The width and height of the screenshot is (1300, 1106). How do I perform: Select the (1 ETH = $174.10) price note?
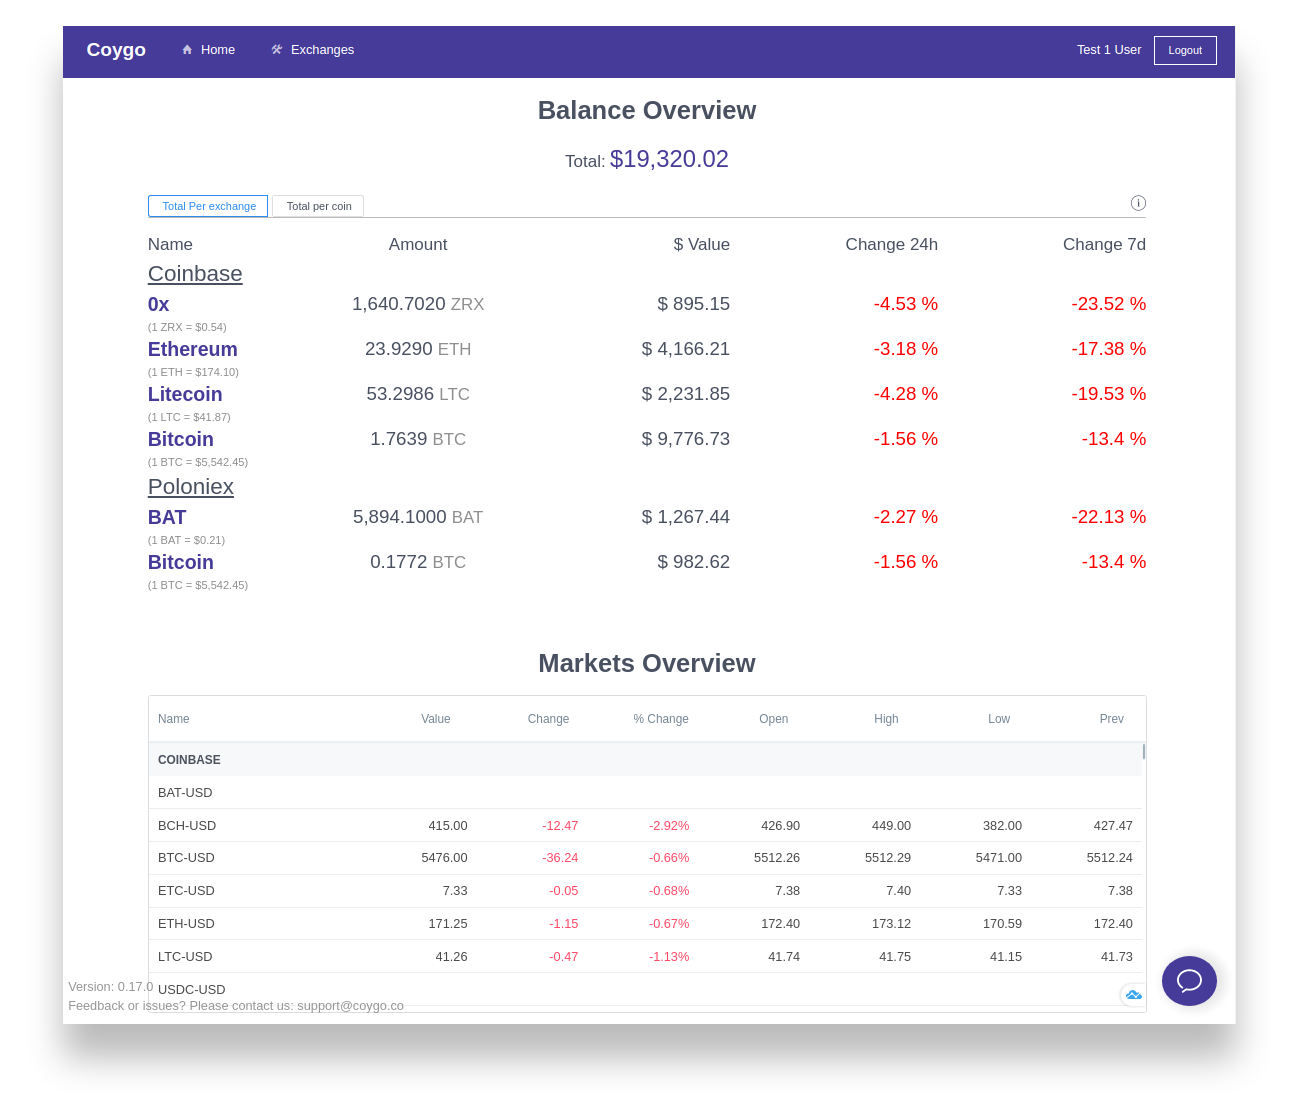click(194, 372)
